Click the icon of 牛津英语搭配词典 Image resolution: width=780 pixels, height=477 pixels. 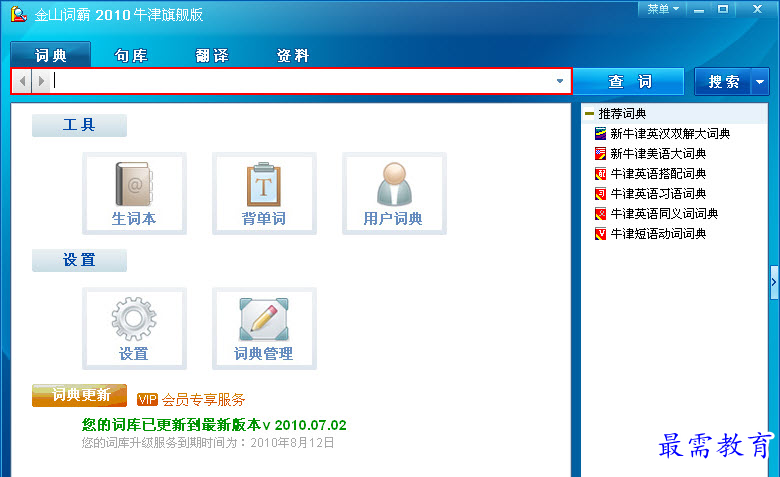click(x=600, y=174)
